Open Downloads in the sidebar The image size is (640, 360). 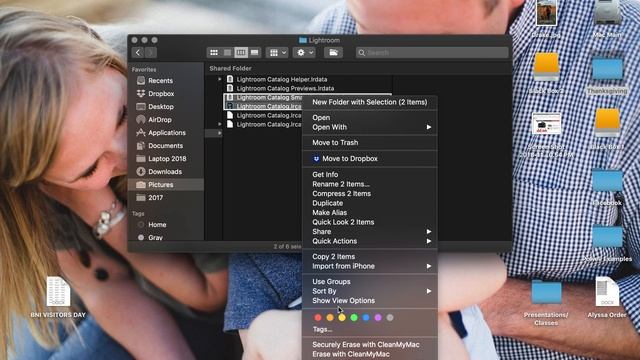point(166,172)
